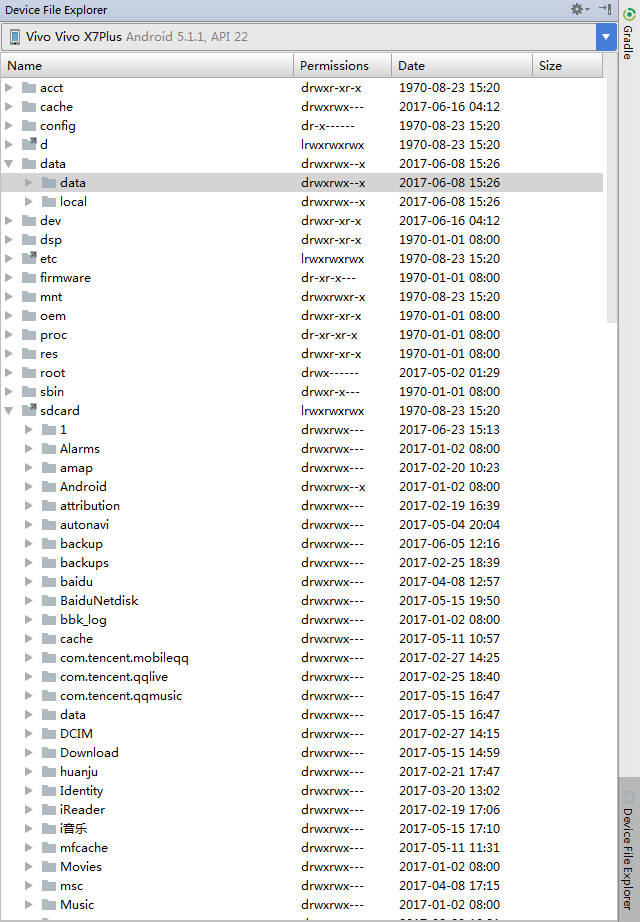Screen dimensions: 640x922
Task: Select the highlighted data subfolder row
Action: coord(302,182)
